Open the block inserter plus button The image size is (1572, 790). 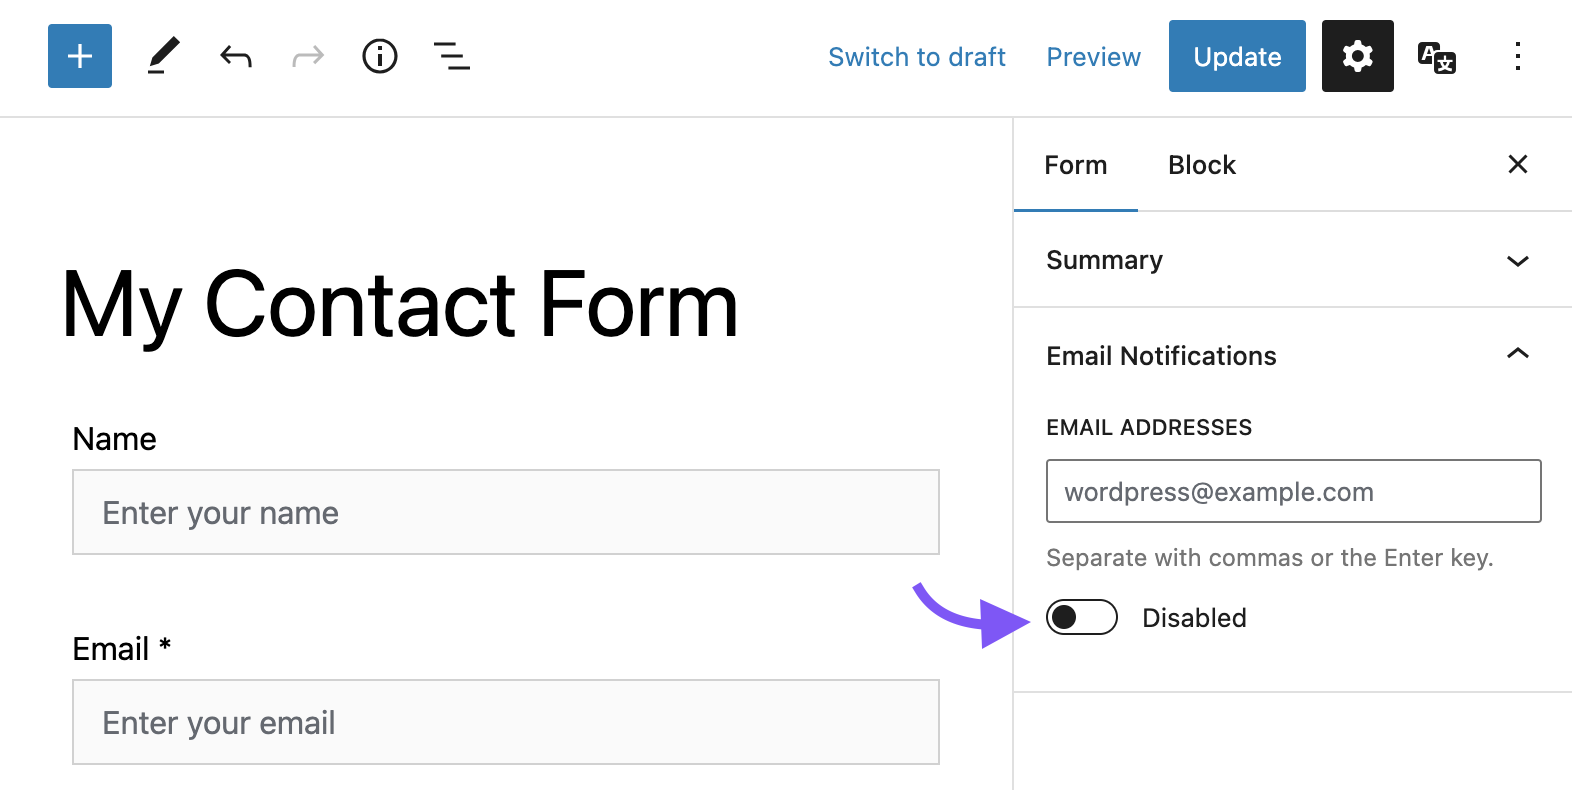pos(80,56)
